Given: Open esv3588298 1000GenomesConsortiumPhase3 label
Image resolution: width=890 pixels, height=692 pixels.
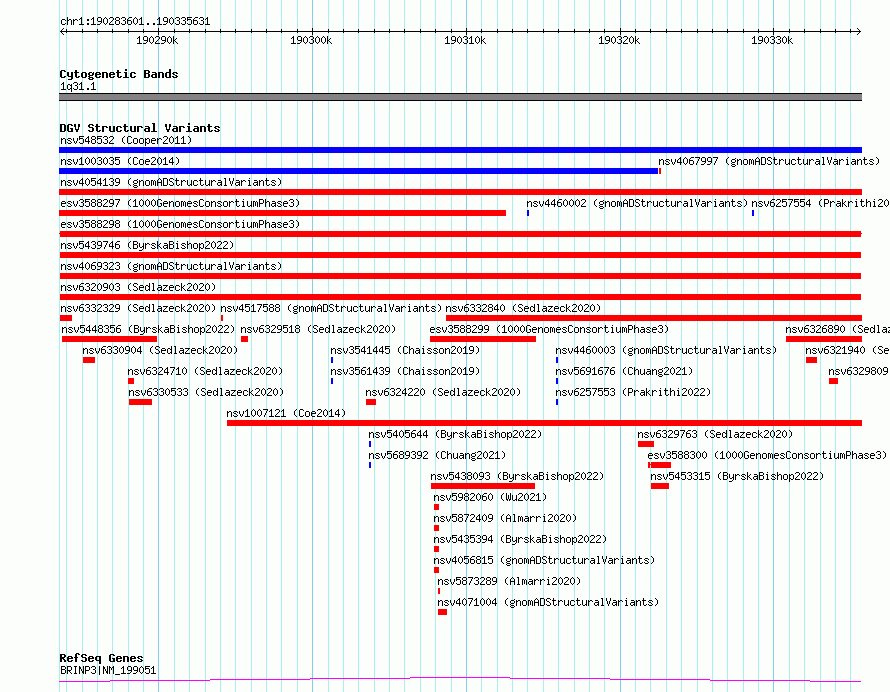Looking at the screenshot, I should [180, 224].
